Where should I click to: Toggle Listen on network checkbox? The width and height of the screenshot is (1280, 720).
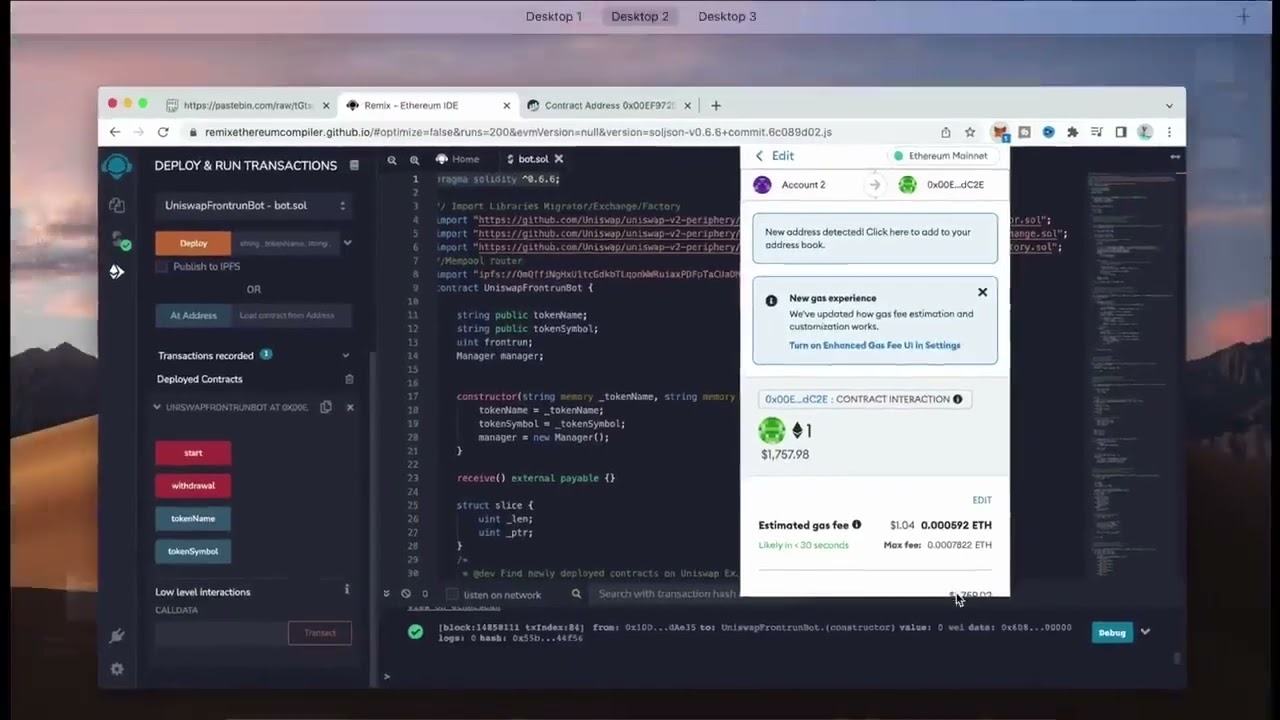click(452, 594)
